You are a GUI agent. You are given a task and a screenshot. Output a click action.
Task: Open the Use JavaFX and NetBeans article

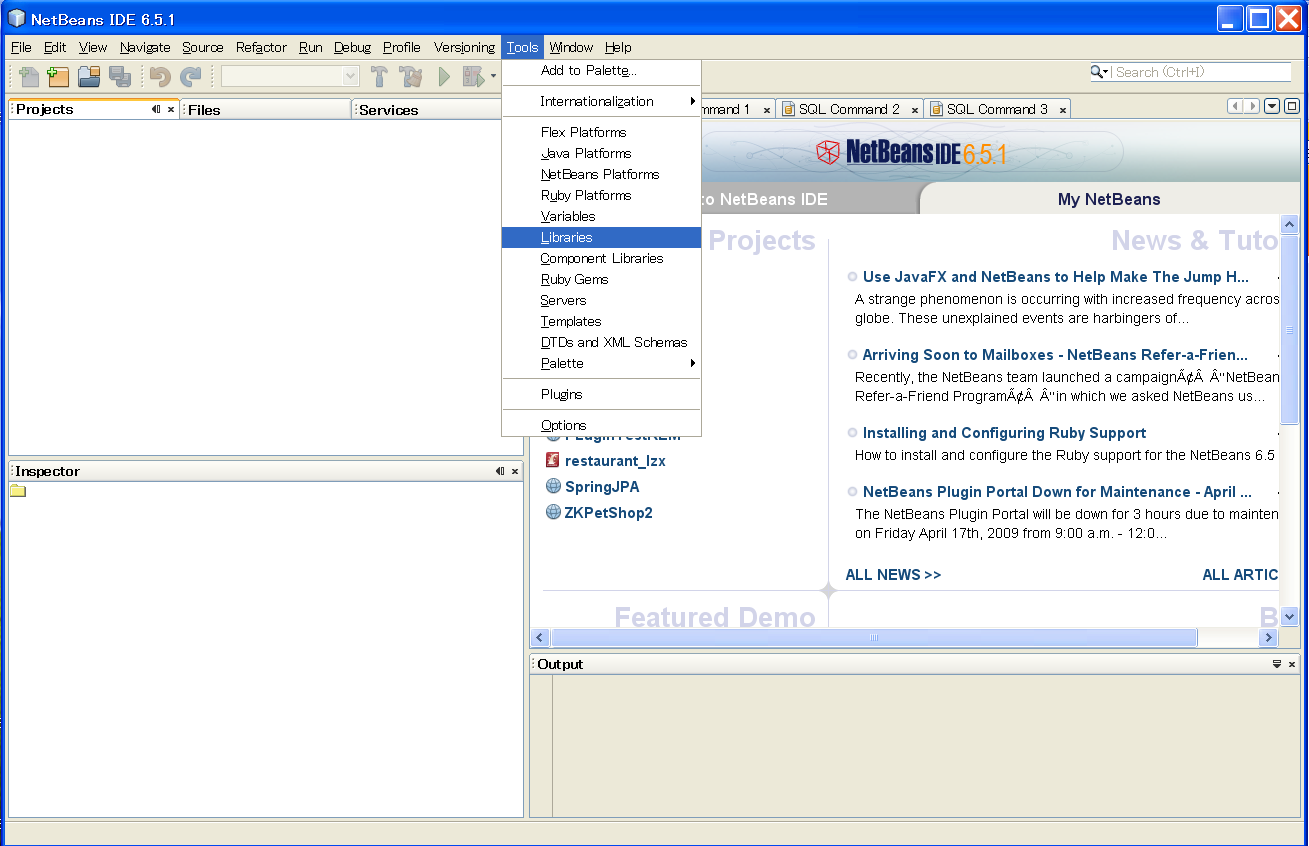point(1055,277)
